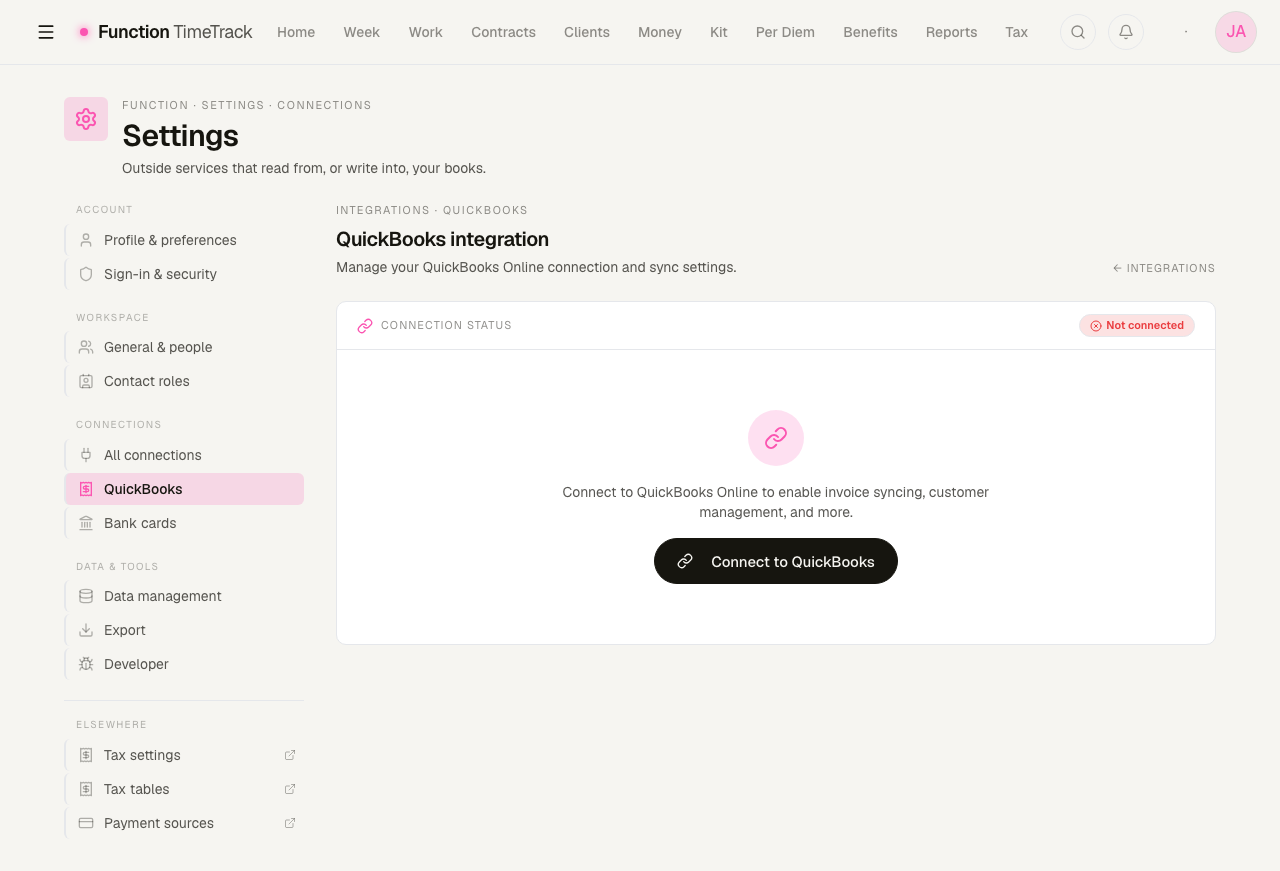Show All connections page
Image resolution: width=1280 pixels, height=871 pixels.
point(184,455)
